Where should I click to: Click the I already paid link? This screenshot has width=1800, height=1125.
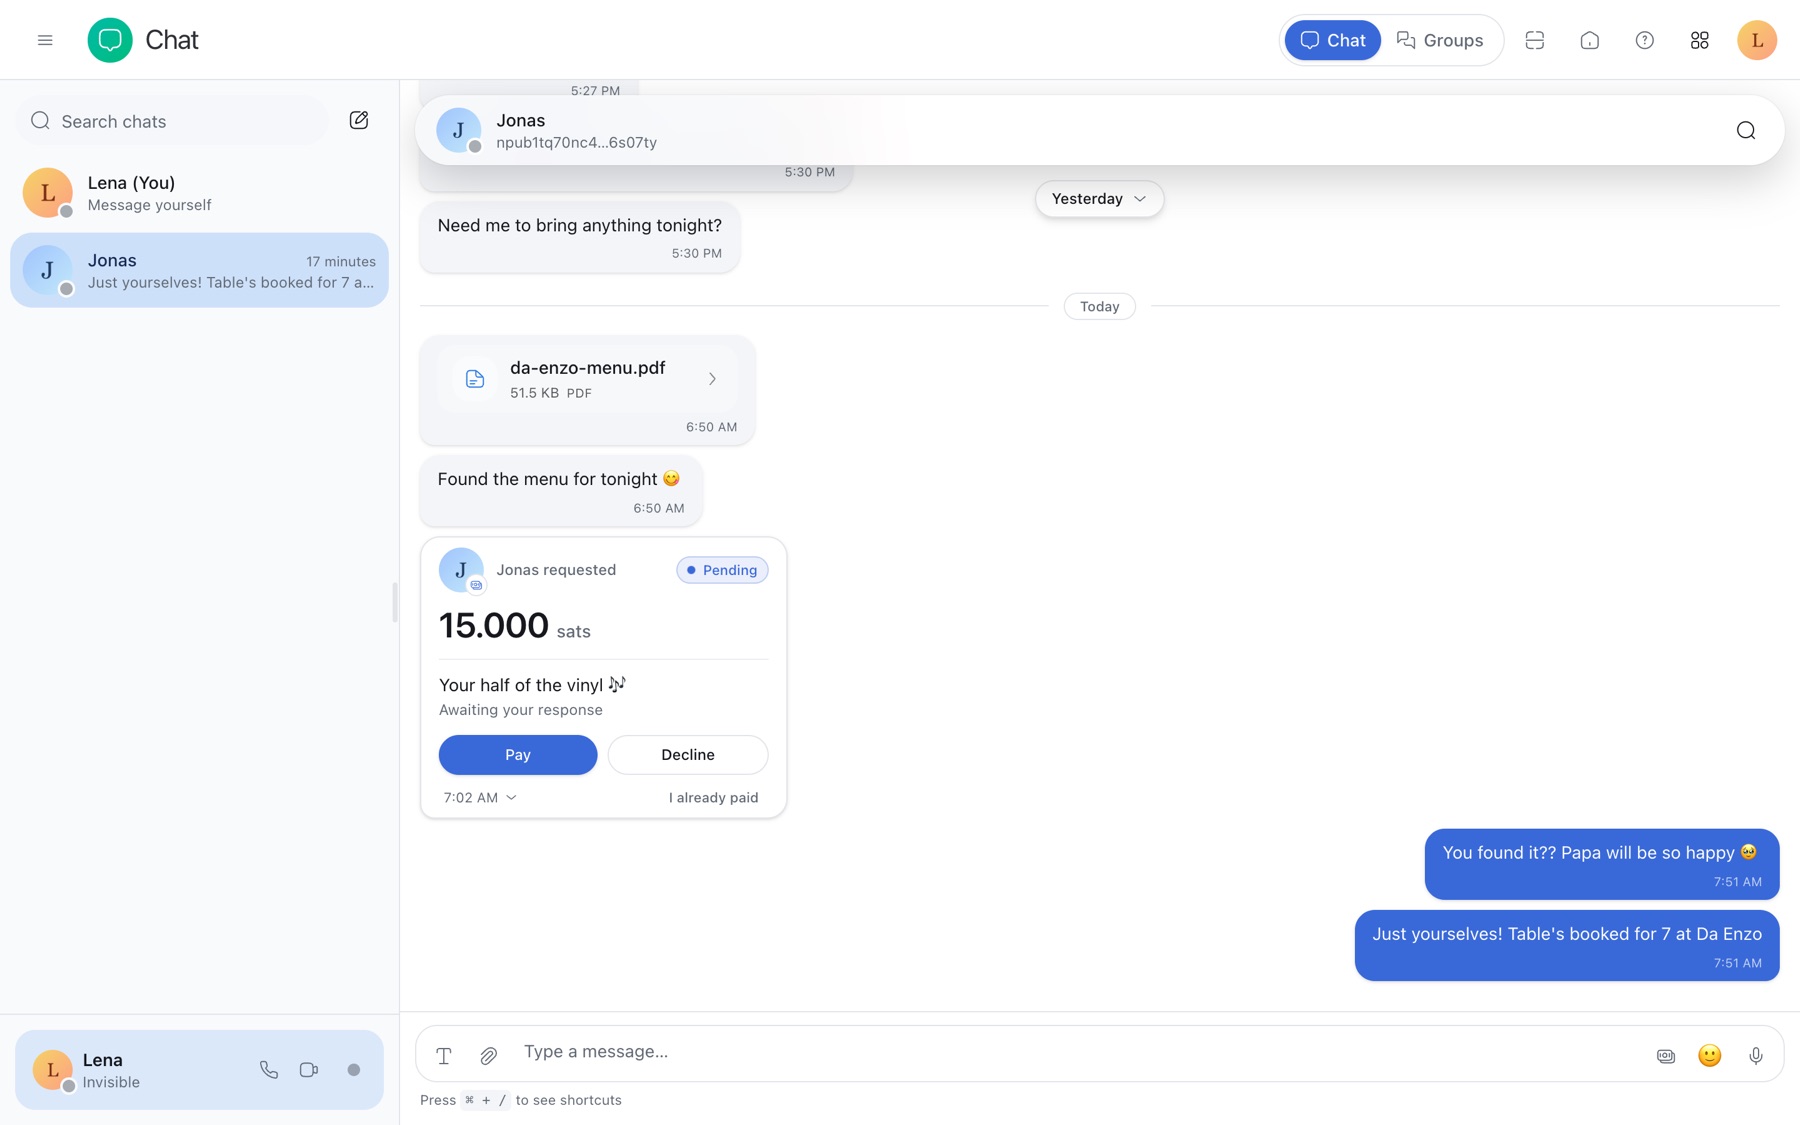[714, 798]
